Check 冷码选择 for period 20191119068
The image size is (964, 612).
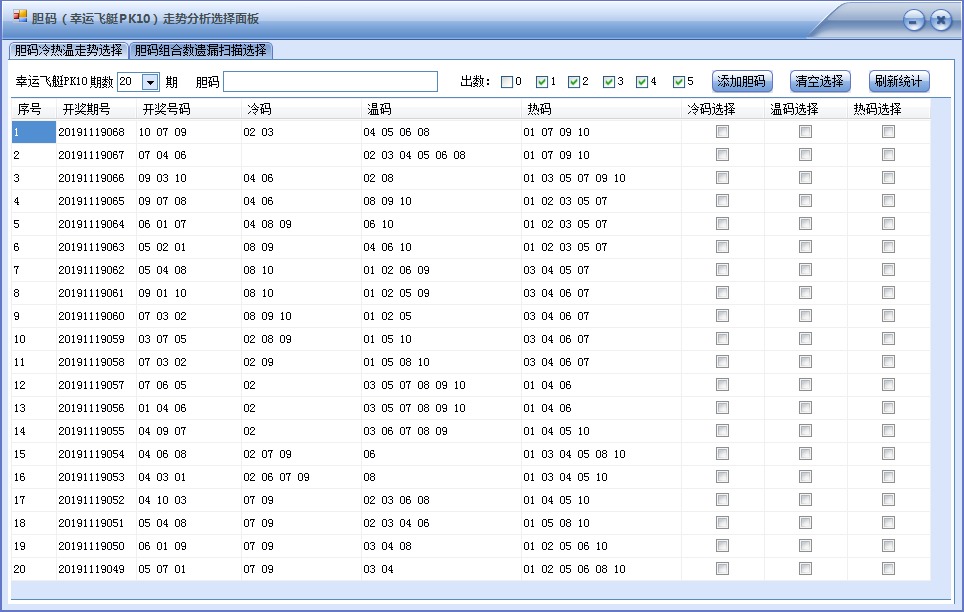tap(722, 131)
